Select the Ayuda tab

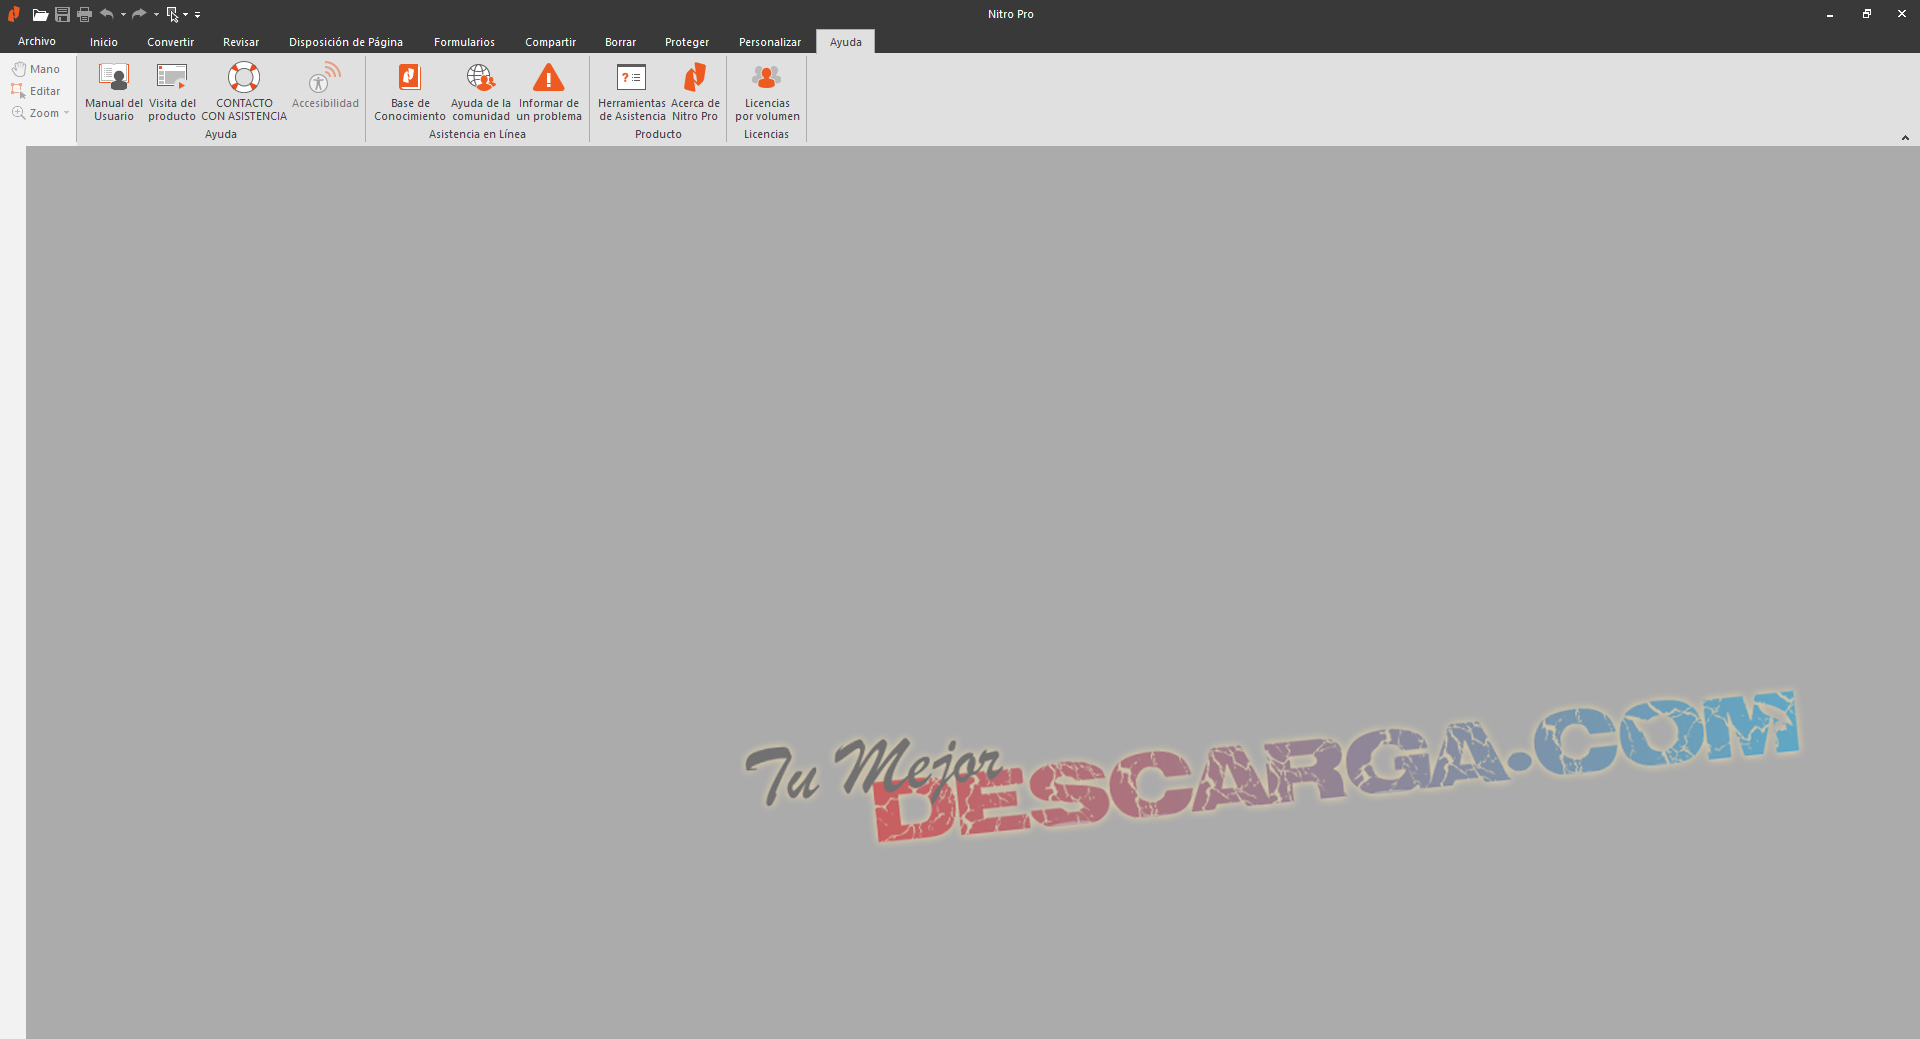845,42
